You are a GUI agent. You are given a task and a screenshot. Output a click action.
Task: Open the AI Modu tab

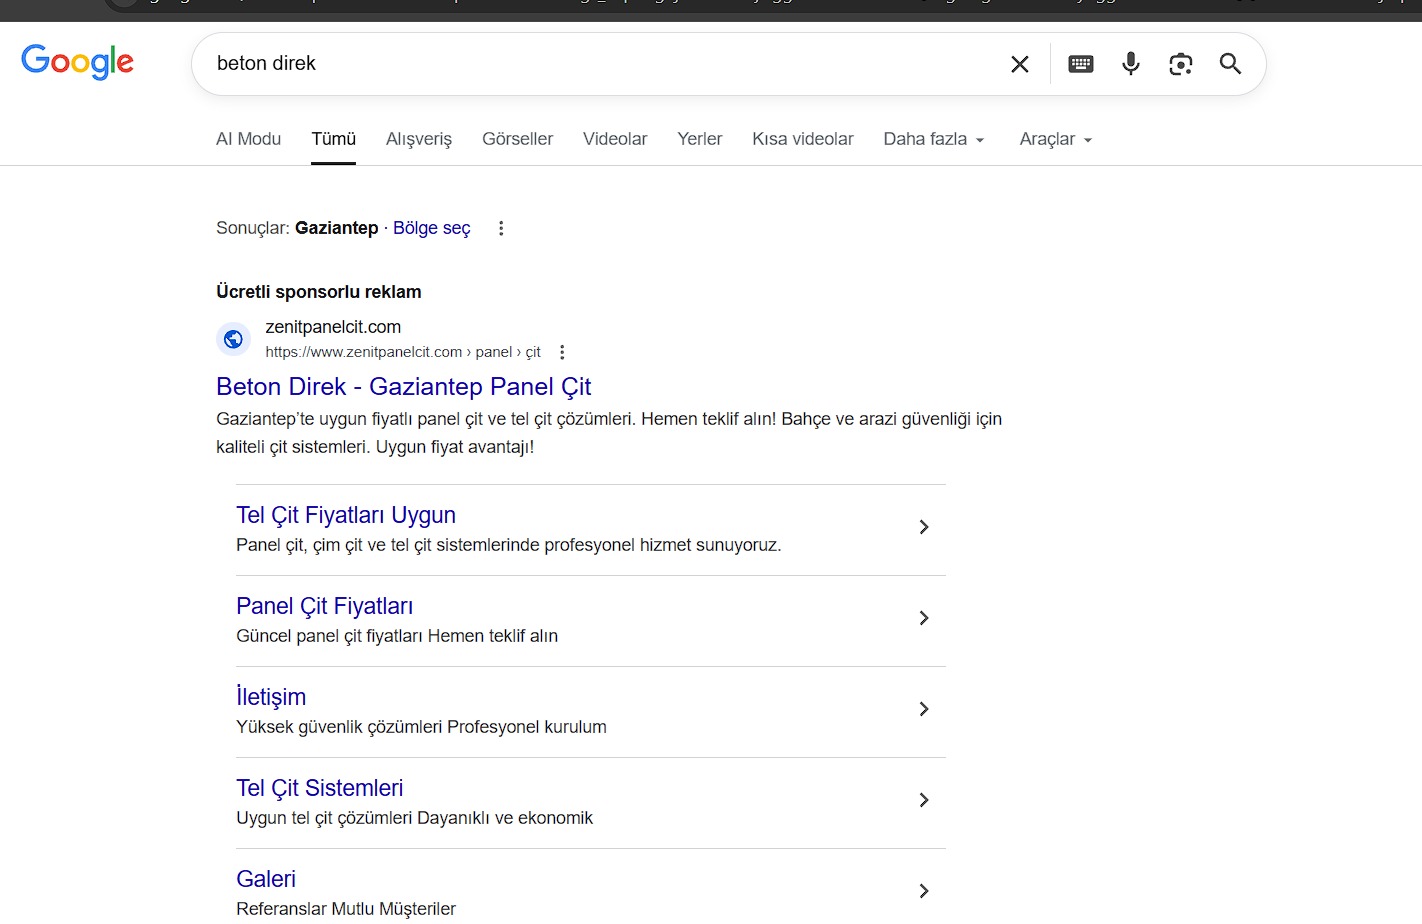click(x=248, y=139)
